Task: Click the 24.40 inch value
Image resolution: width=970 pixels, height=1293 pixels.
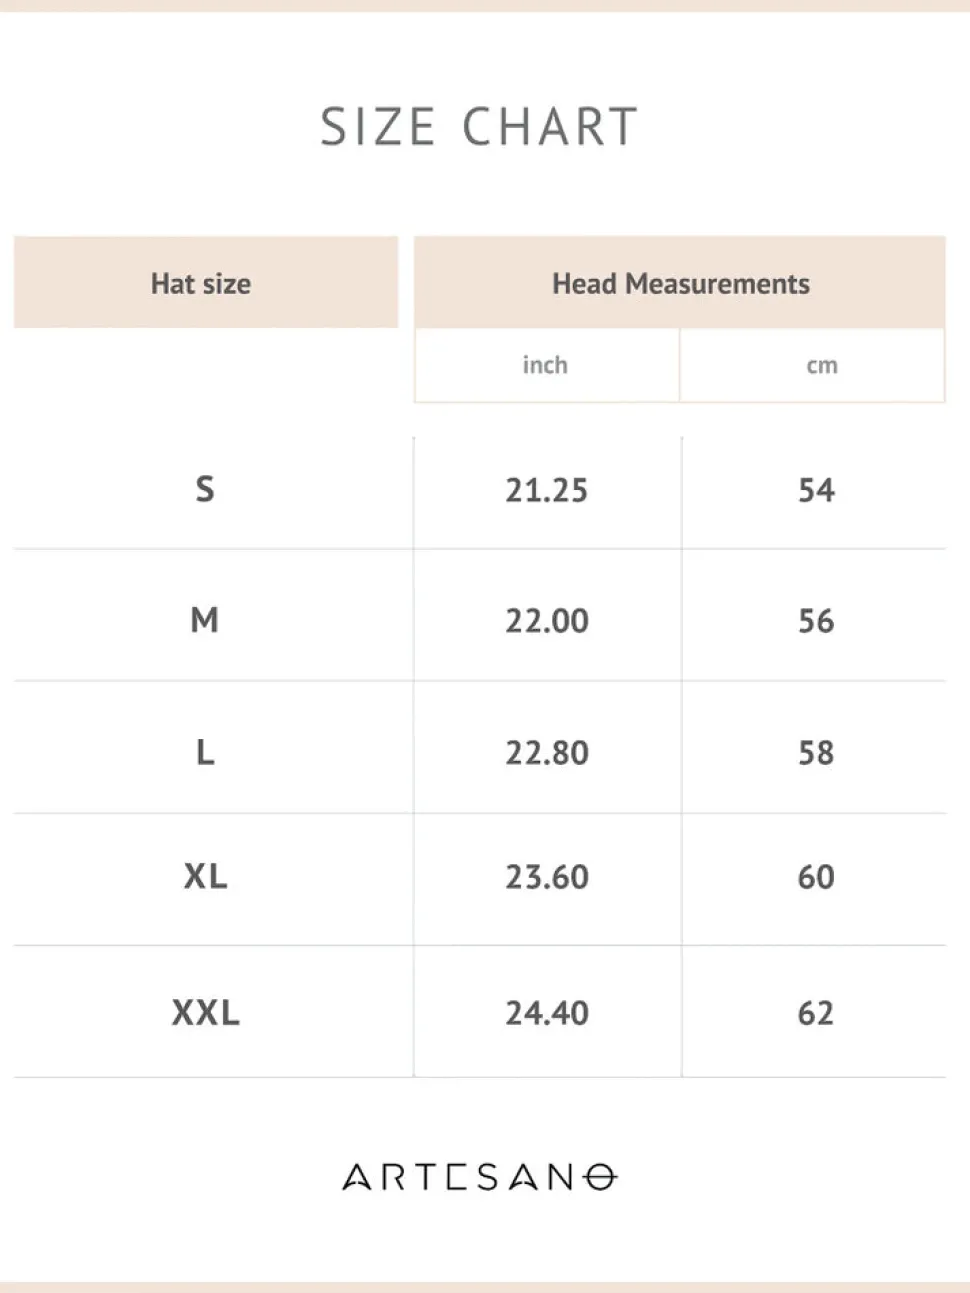Action: pyautogui.click(x=547, y=1013)
